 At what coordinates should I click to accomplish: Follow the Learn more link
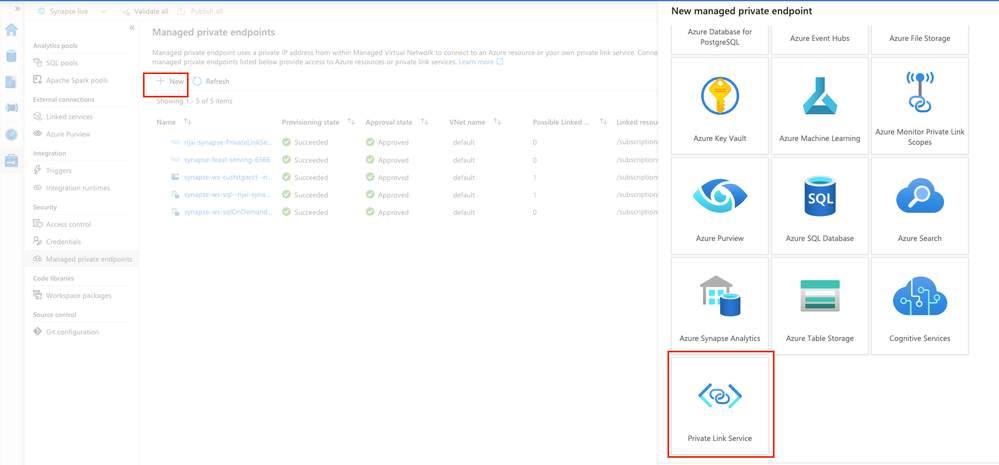point(481,62)
